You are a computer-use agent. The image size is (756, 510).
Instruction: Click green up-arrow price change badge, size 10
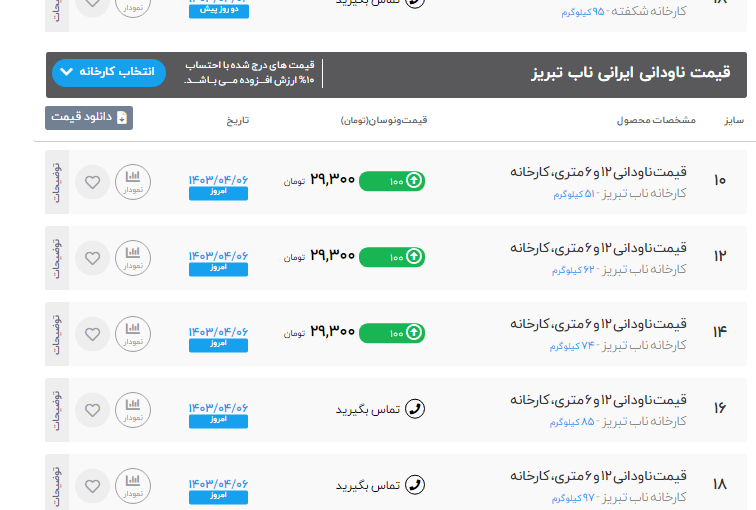pyautogui.click(x=392, y=181)
